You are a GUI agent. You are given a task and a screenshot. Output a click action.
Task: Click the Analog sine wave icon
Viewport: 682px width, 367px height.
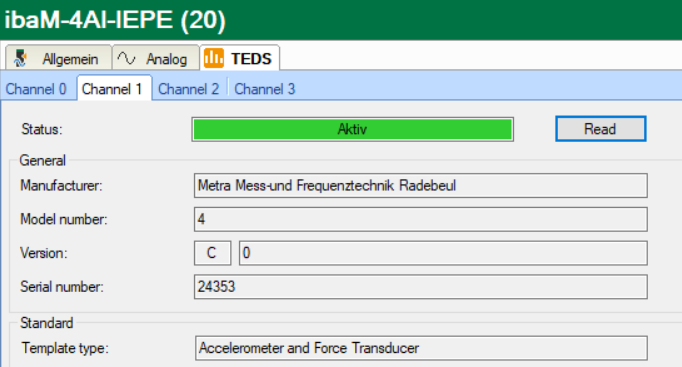[x=127, y=58]
